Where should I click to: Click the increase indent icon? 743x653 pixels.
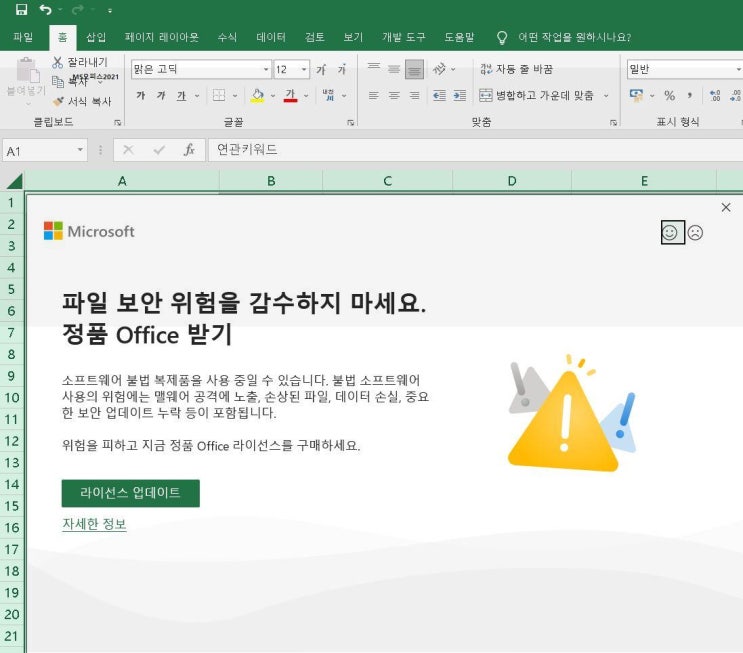point(460,96)
